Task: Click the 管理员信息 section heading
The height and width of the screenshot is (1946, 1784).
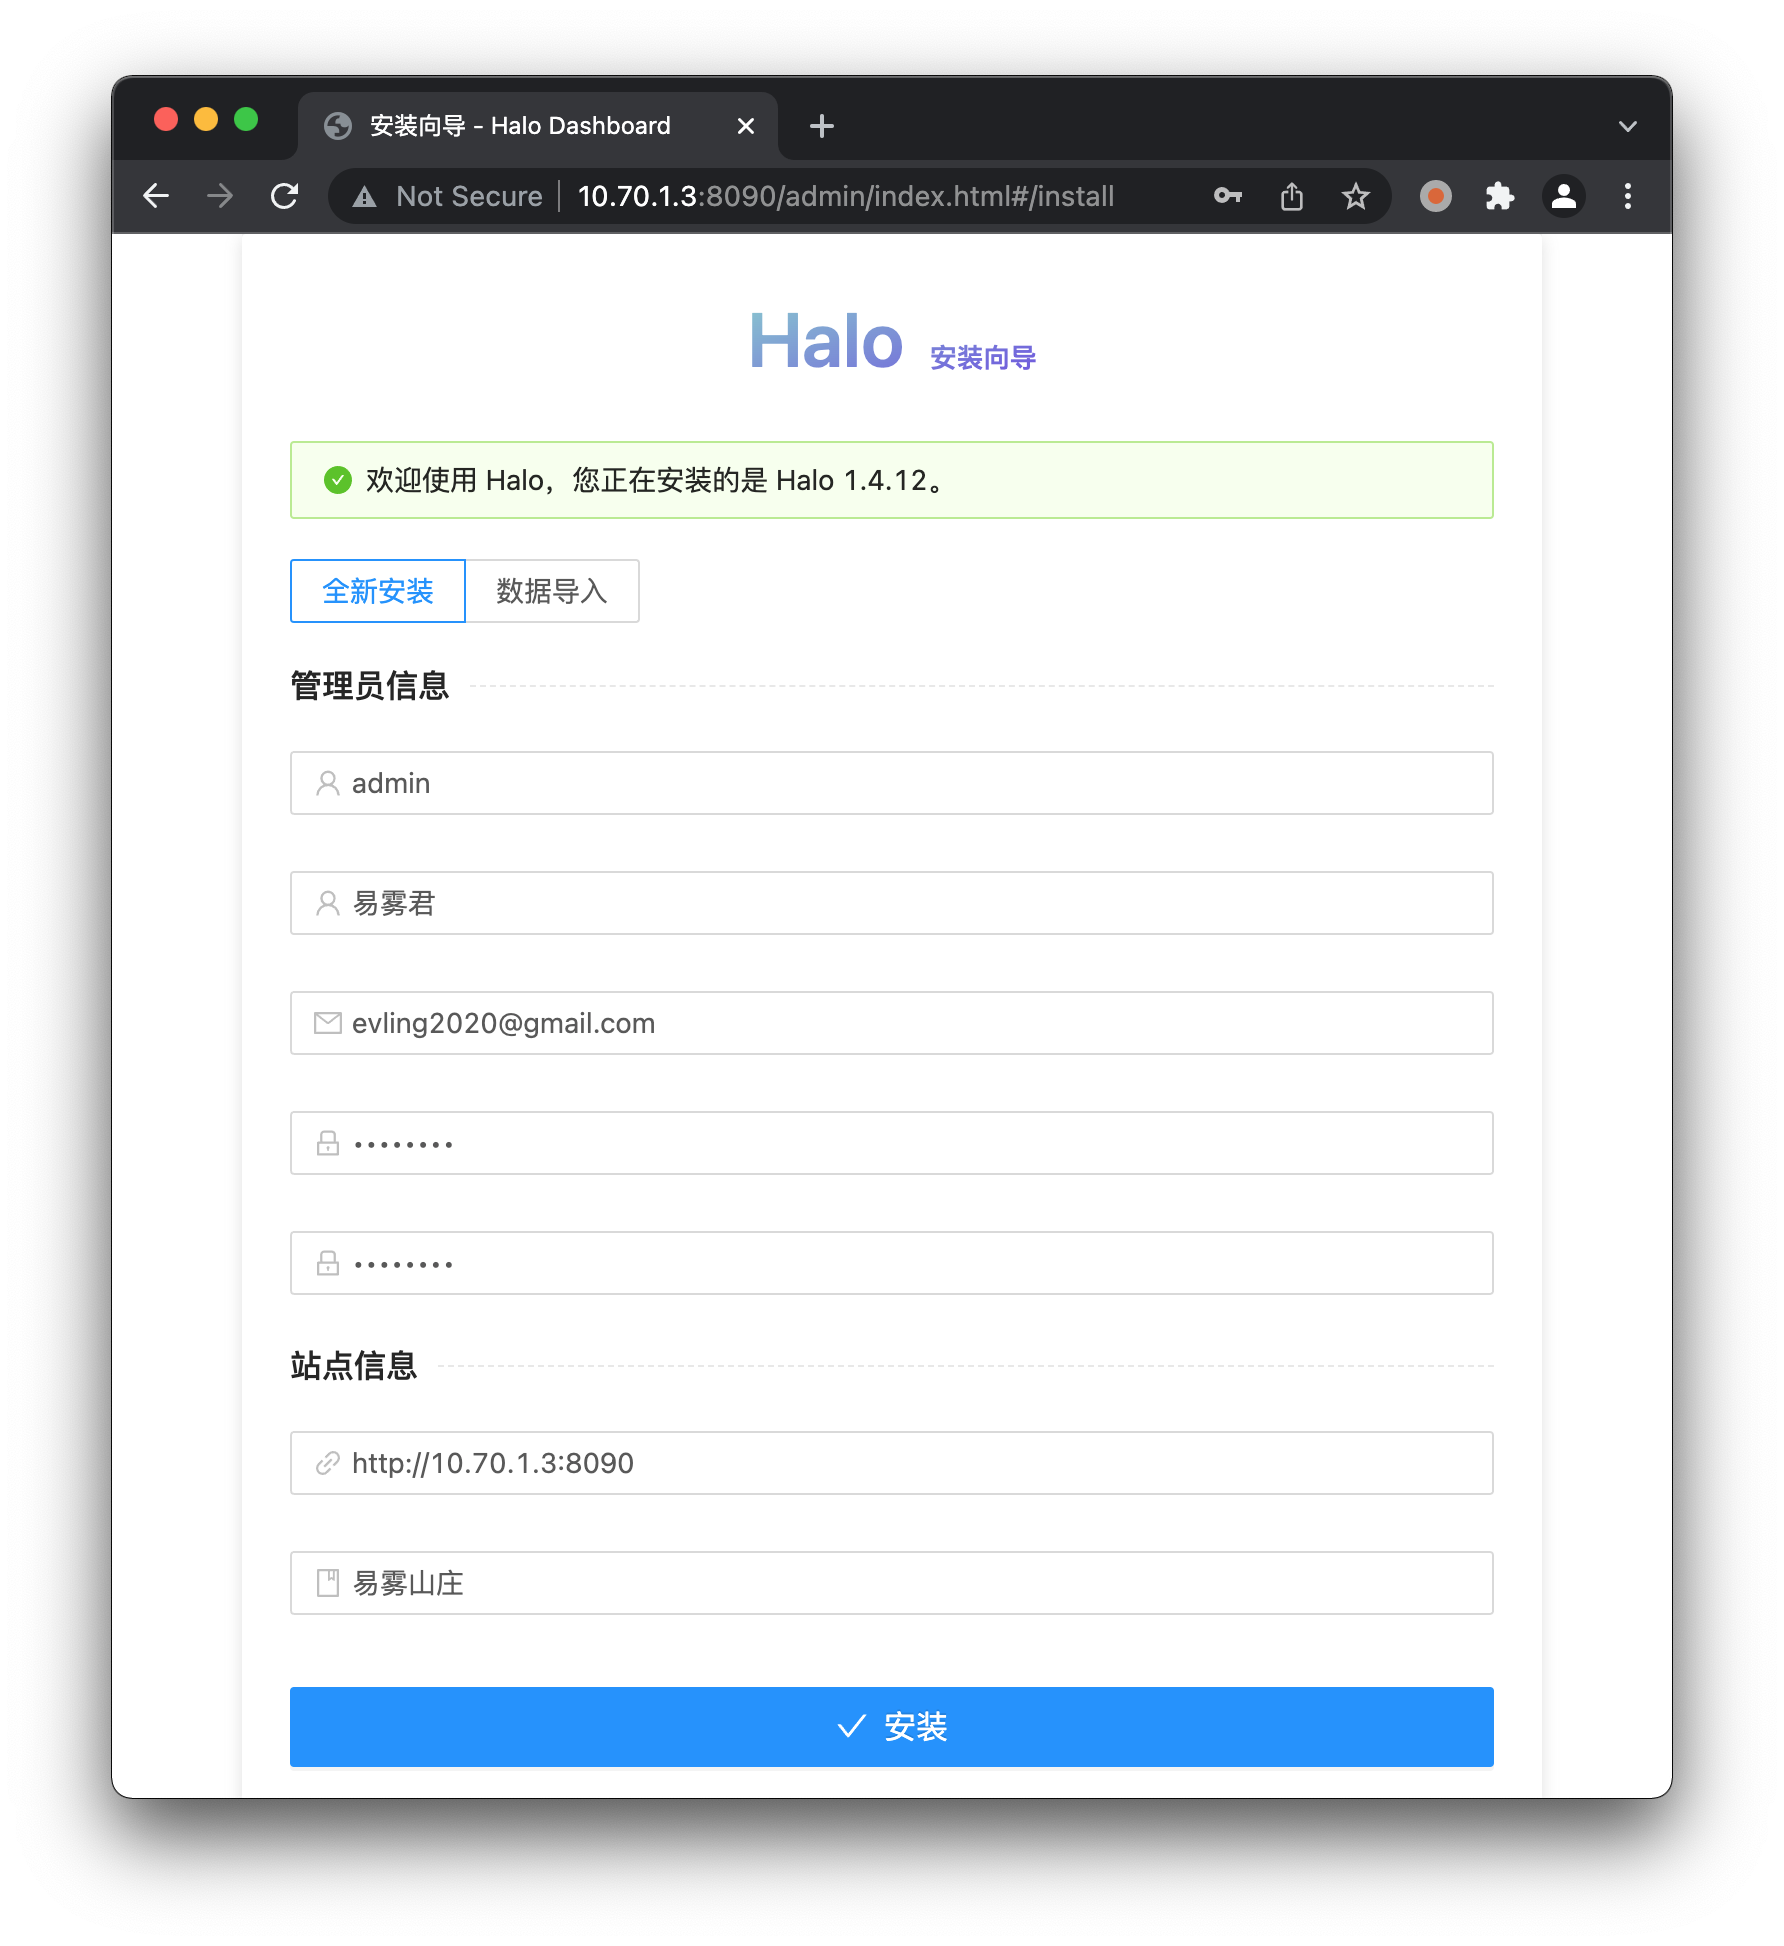Action: [x=370, y=686]
